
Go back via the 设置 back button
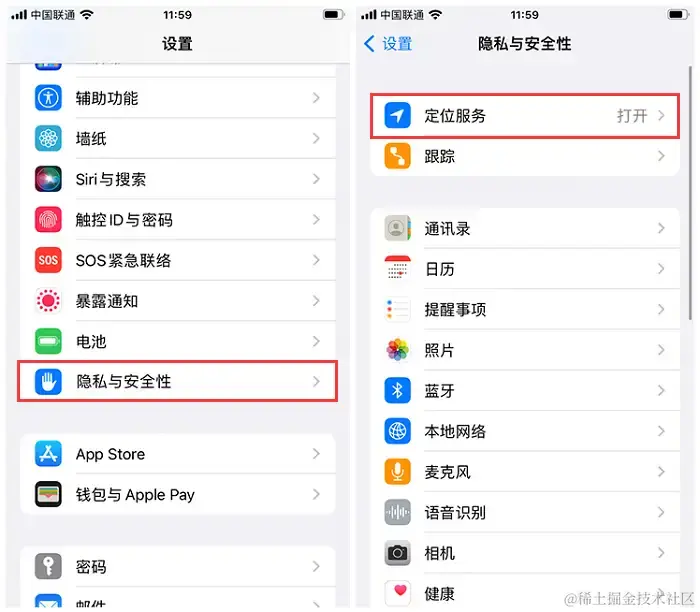click(388, 44)
